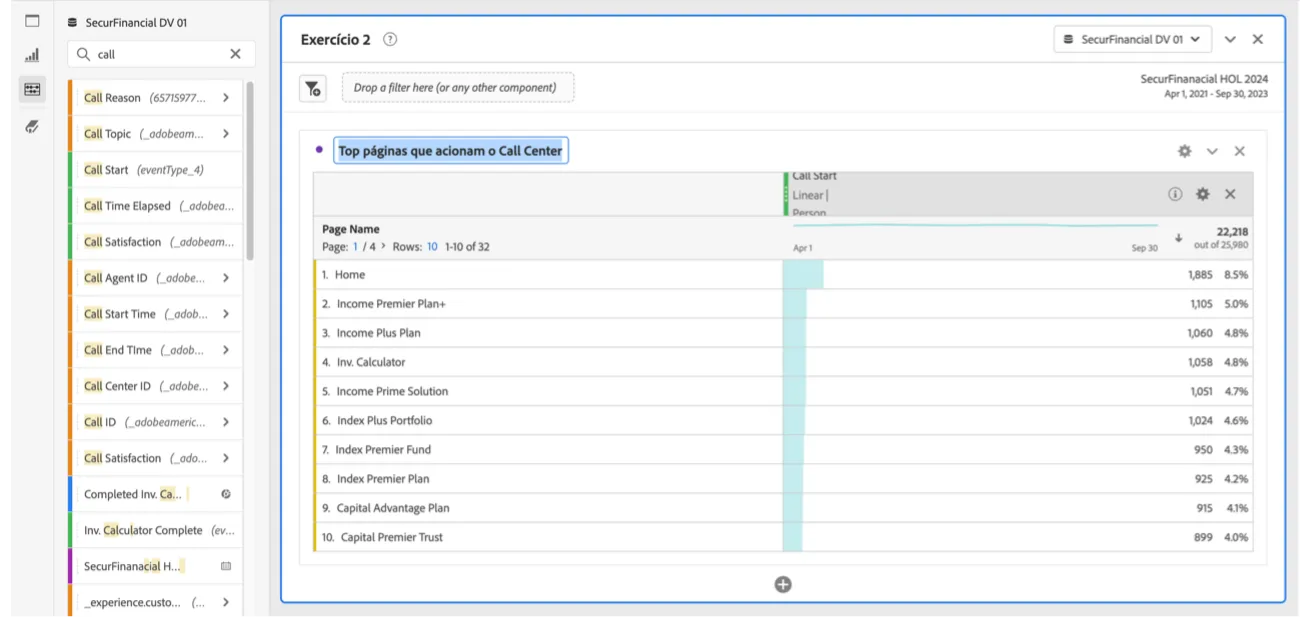Expand the Call Center ID dimension
Screen dimensions: 1304x620
click(226, 386)
